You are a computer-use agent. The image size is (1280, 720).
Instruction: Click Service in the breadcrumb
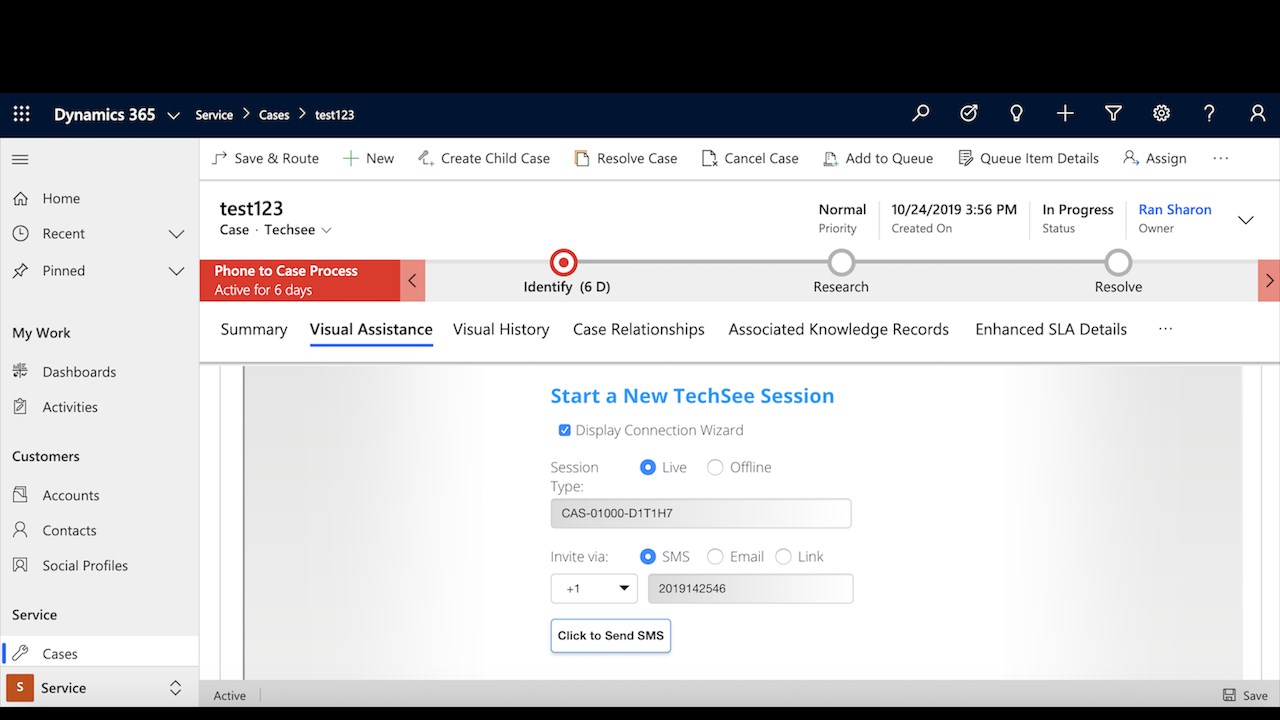214,115
